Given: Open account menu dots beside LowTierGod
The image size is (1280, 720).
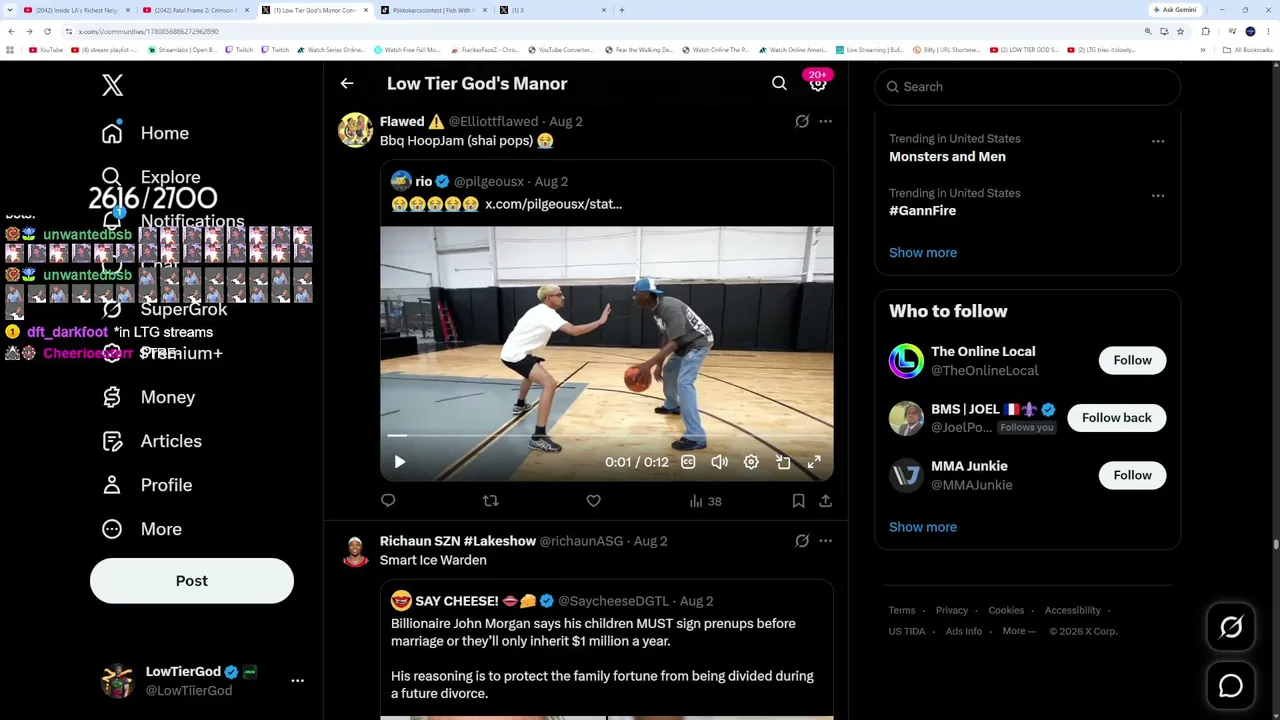Looking at the screenshot, I should pos(297,680).
